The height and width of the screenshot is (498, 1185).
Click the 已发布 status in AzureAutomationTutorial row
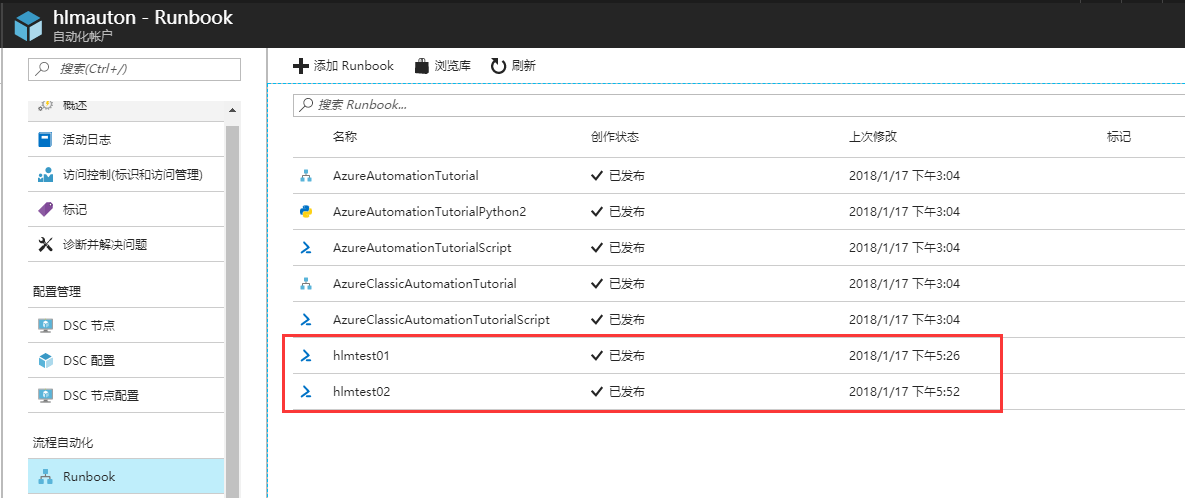click(617, 176)
